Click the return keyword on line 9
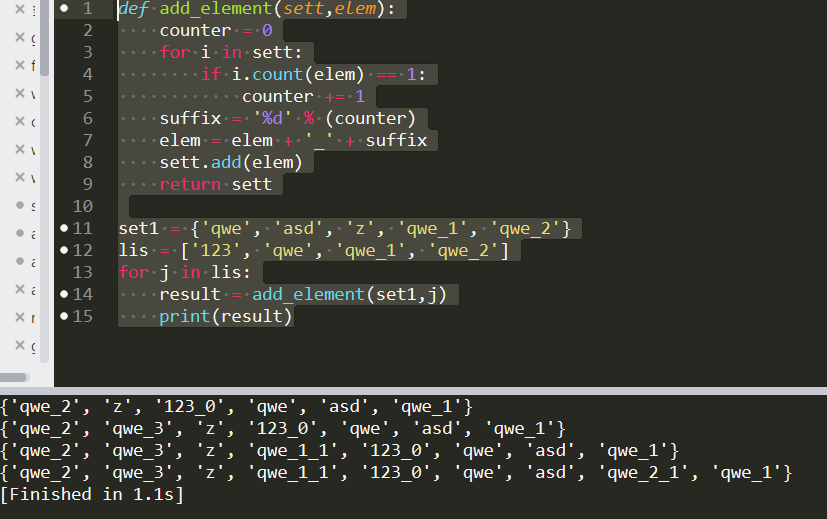 tap(191, 184)
